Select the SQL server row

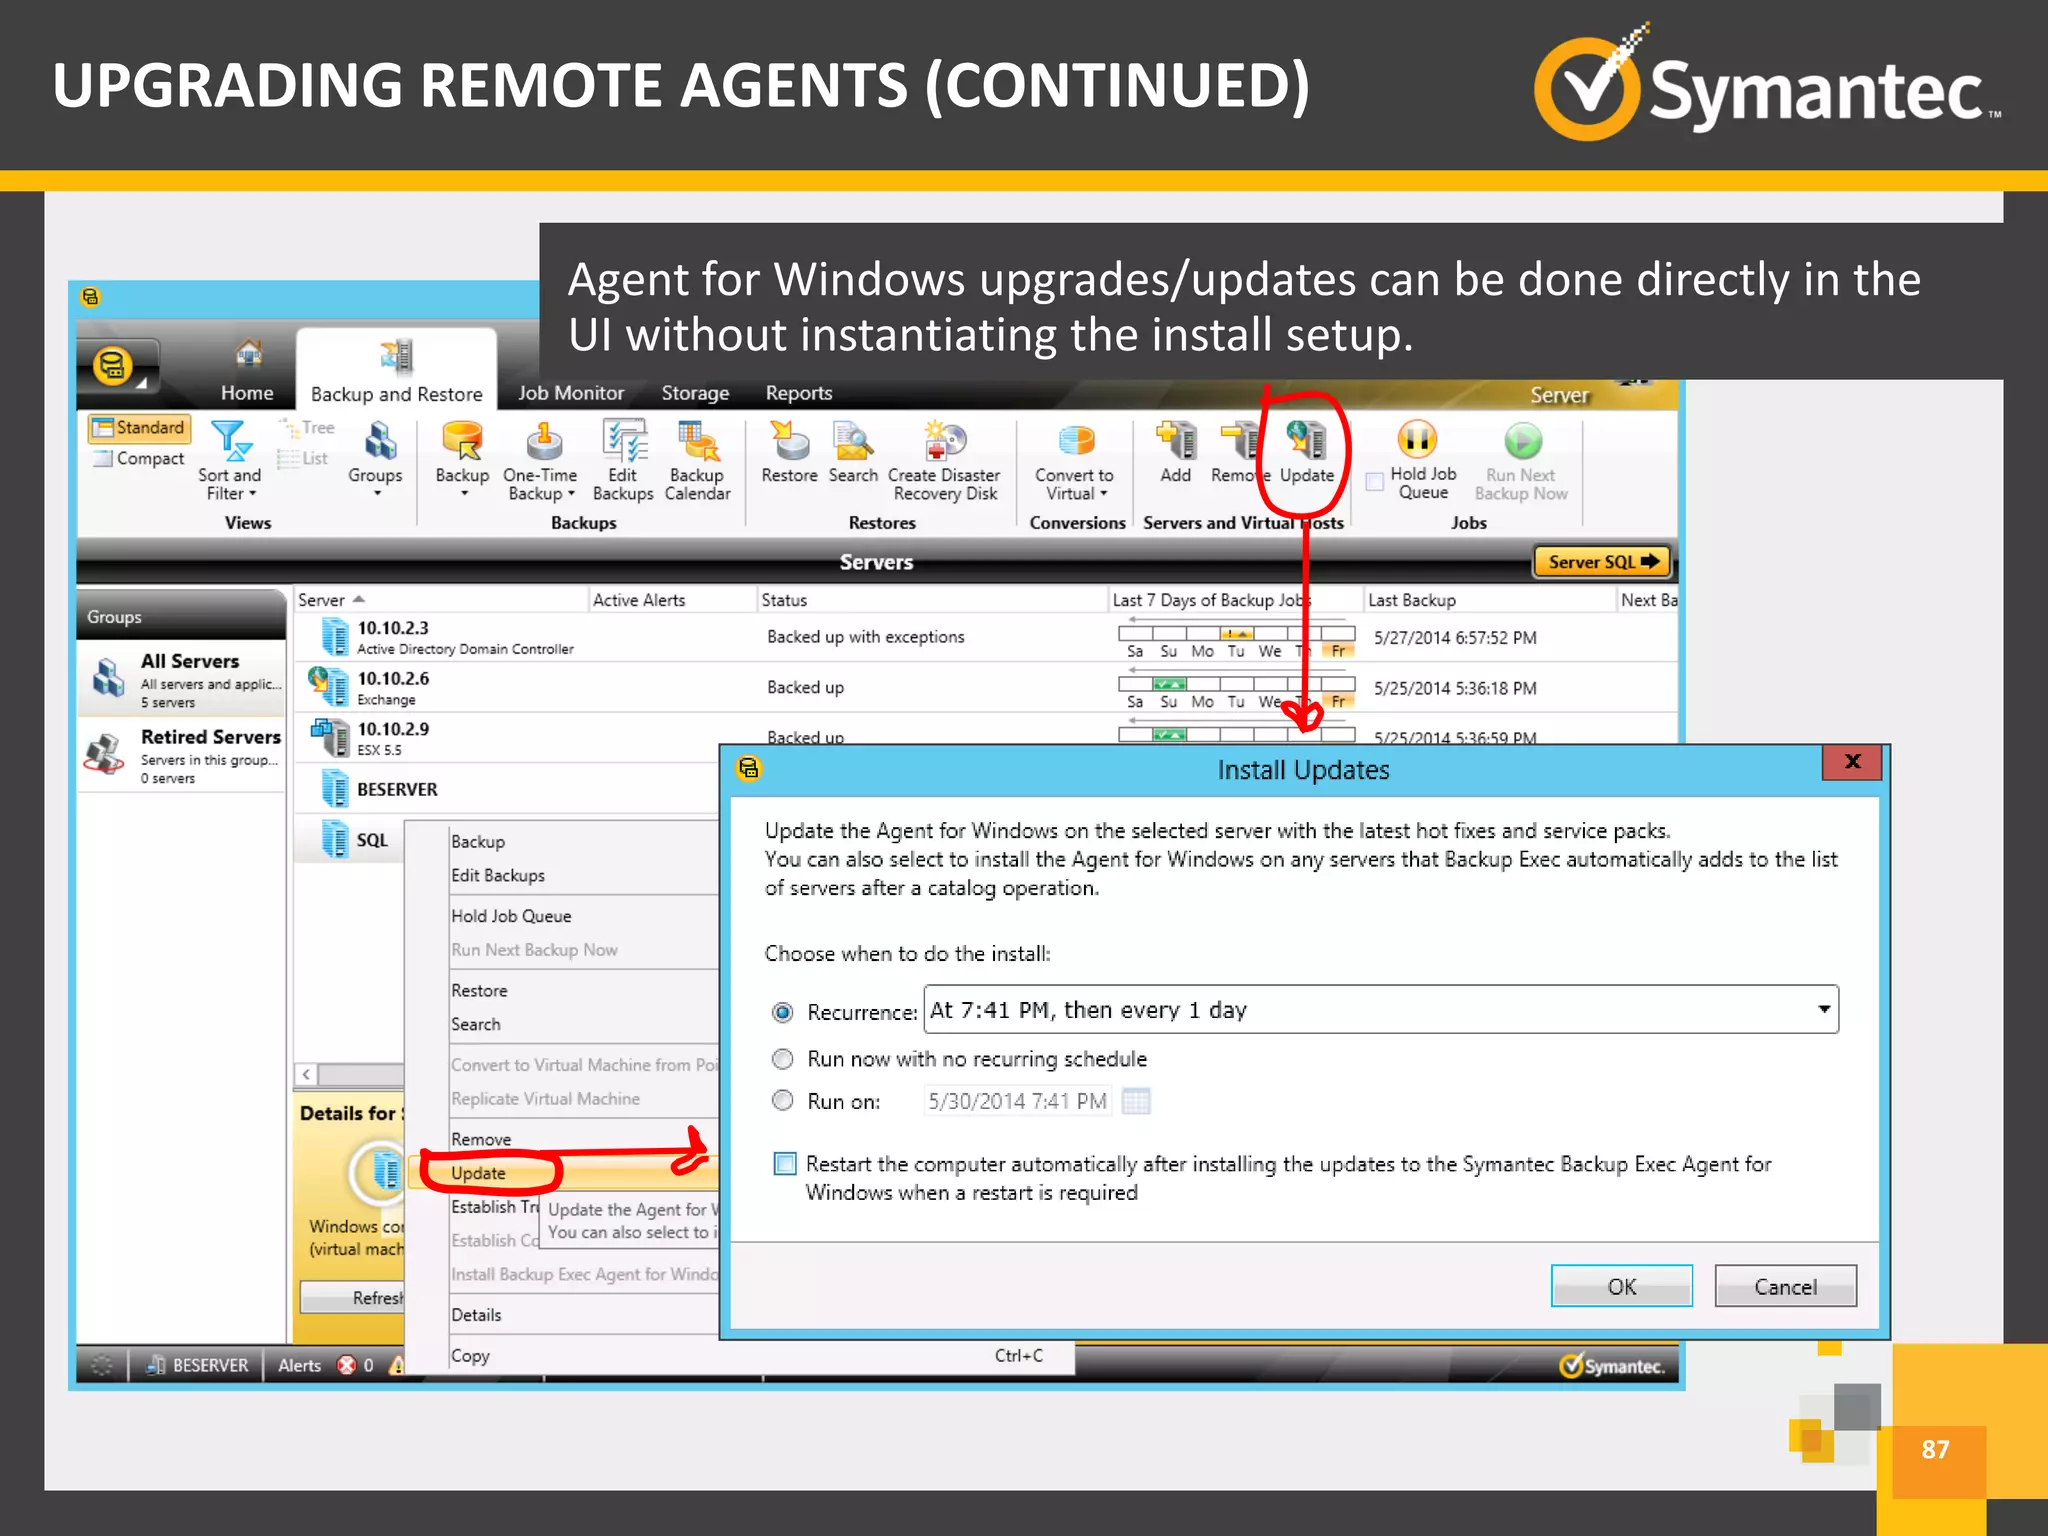350,839
